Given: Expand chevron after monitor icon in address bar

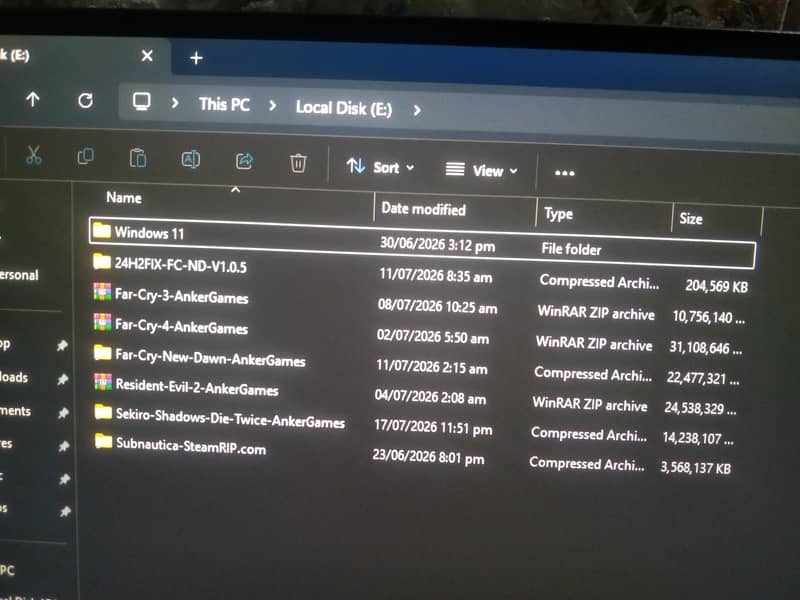Looking at the screenshot, I should pos(175,103).
